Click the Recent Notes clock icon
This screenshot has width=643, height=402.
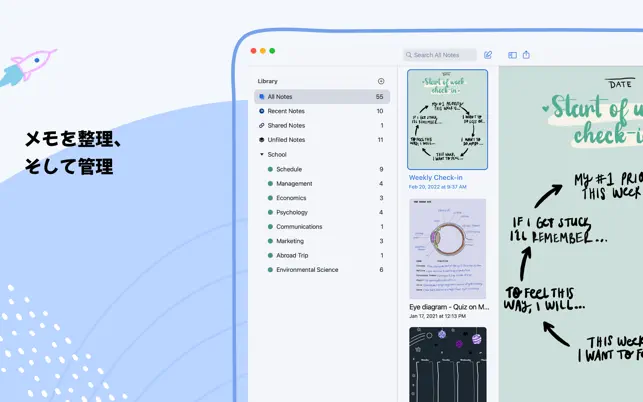(x=262, y=111)
